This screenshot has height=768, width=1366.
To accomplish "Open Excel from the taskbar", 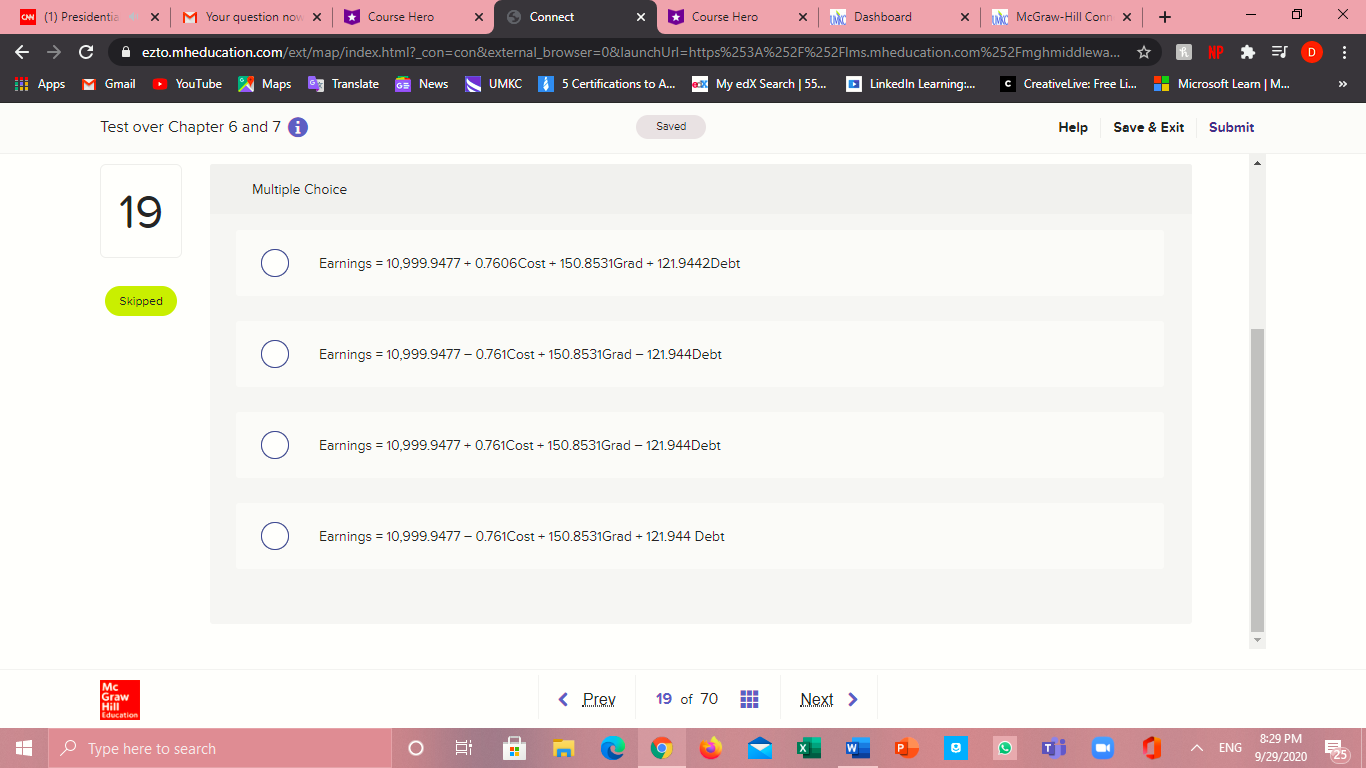I will tap(808, 748).
